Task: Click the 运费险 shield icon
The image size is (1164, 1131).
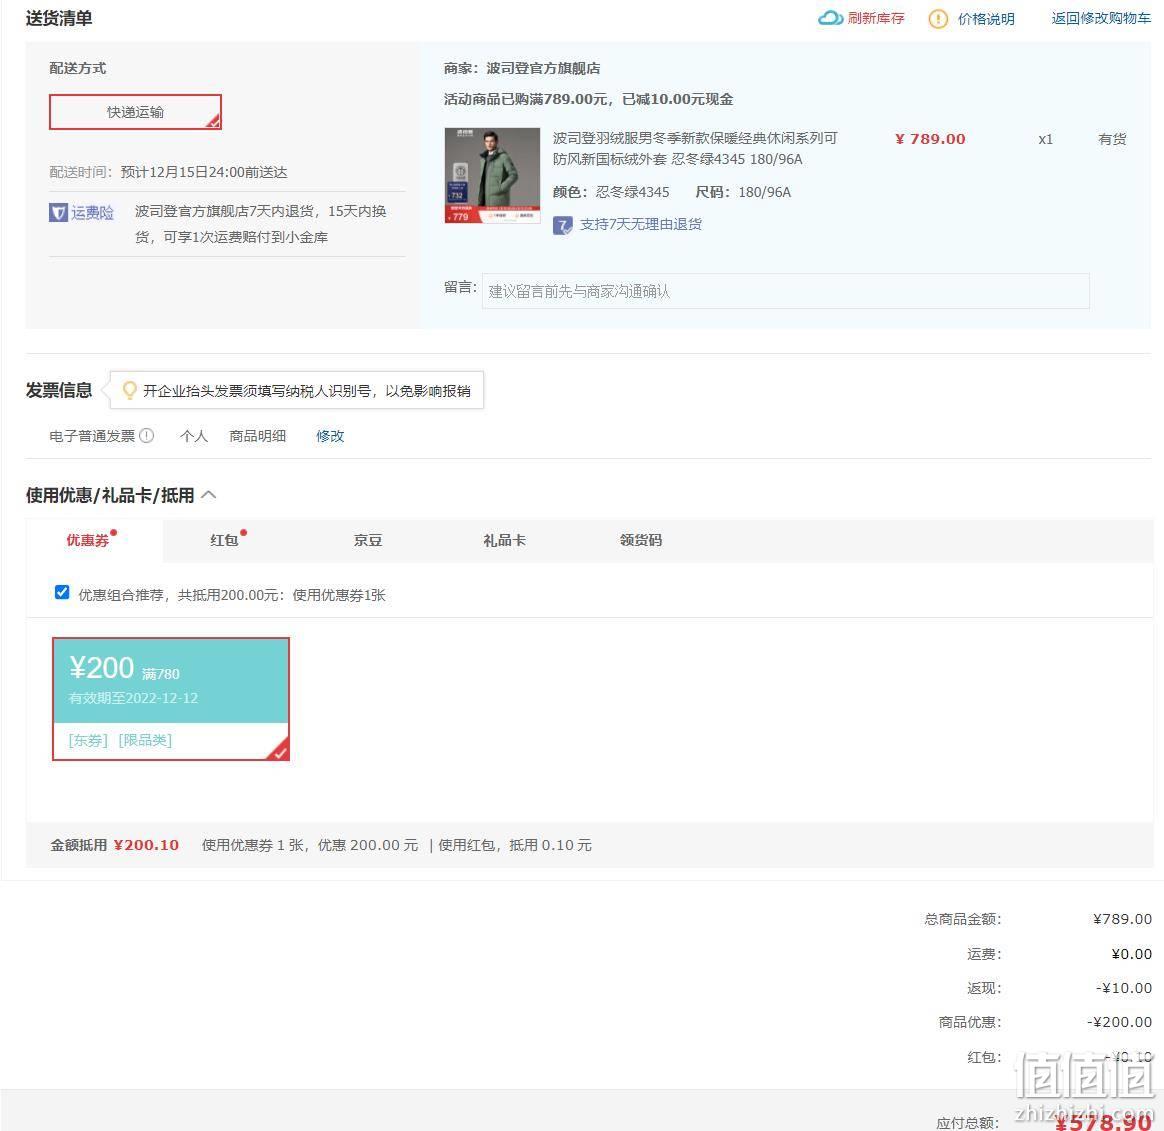Action: tap(58, 213)
